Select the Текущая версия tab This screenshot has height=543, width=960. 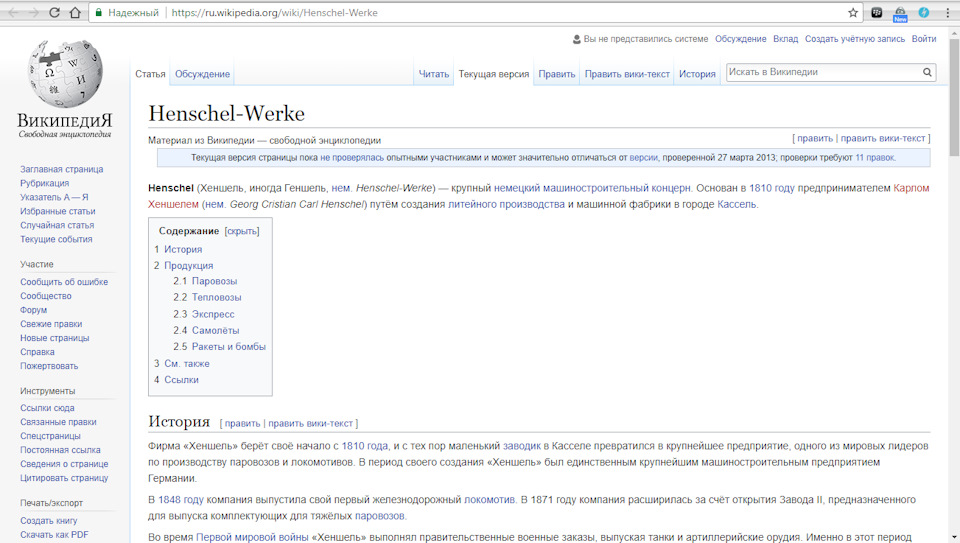493,74
